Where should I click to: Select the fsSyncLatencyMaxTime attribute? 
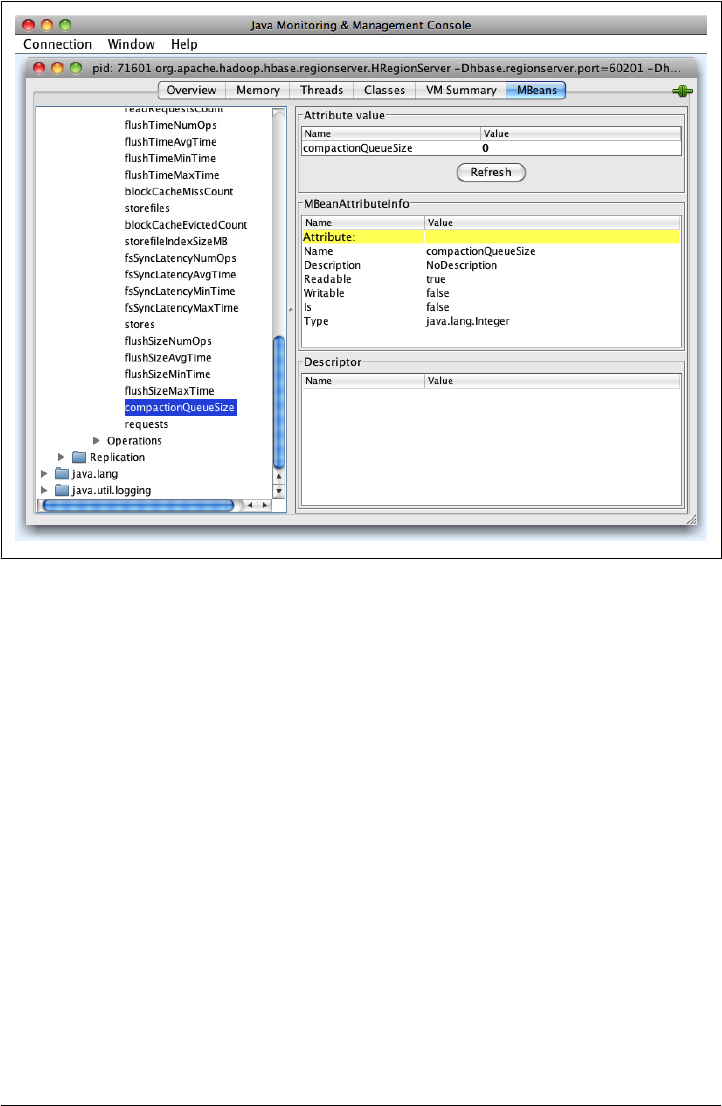pos(182,308)
